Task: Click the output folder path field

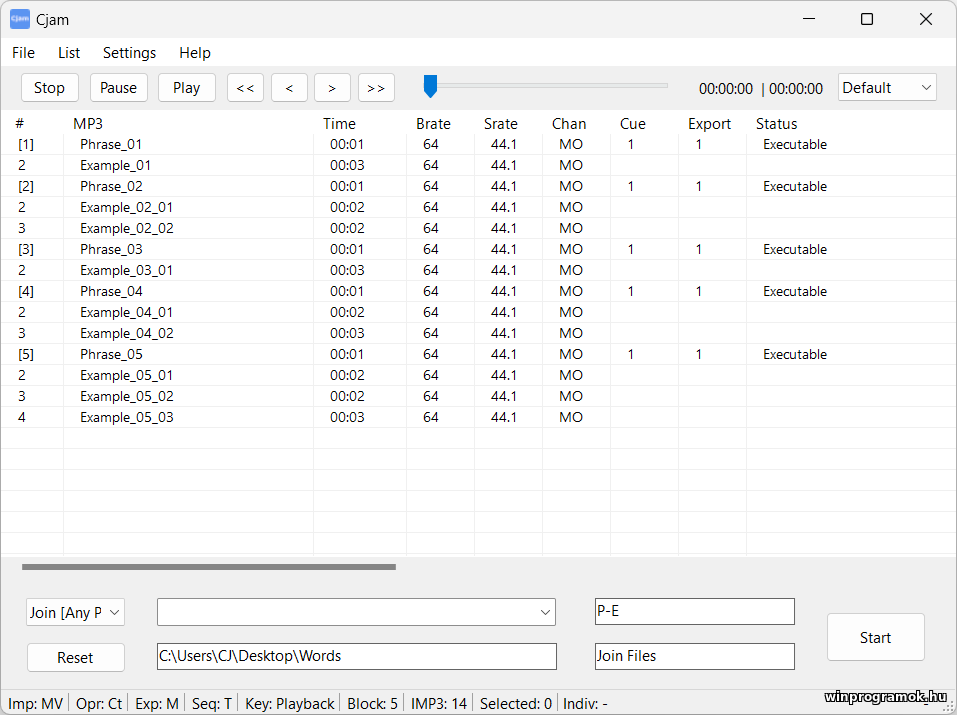Action: (356, 656)
